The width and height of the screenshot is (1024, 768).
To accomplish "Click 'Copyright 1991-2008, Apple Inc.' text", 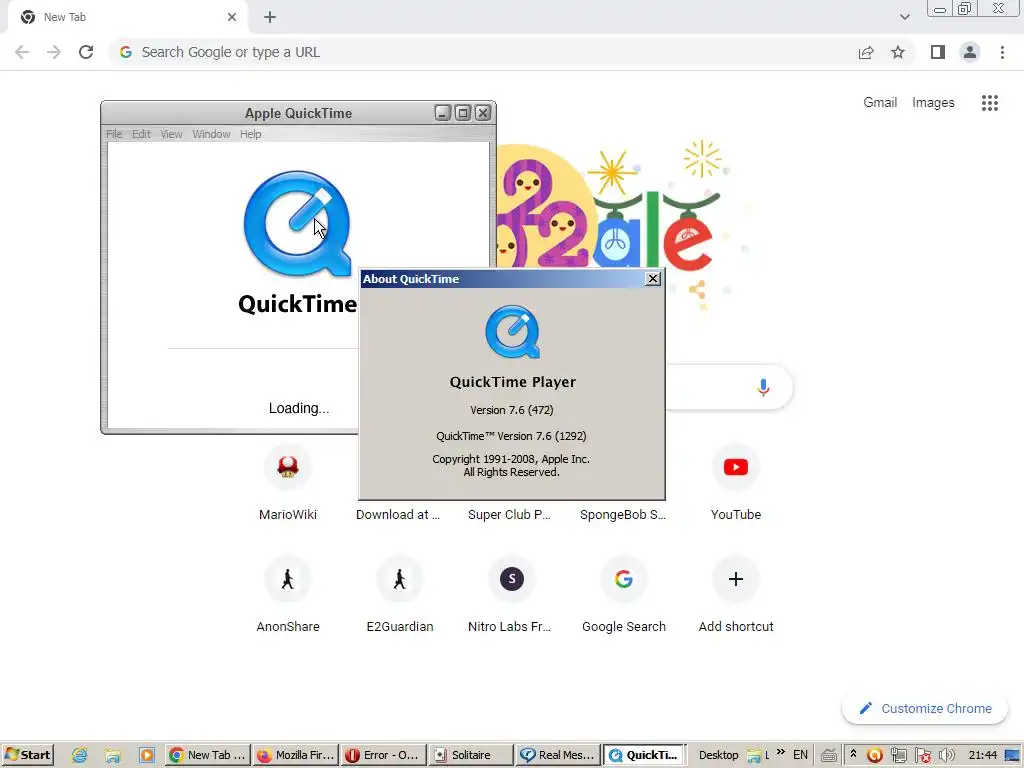I will click(x=511, y=459).
